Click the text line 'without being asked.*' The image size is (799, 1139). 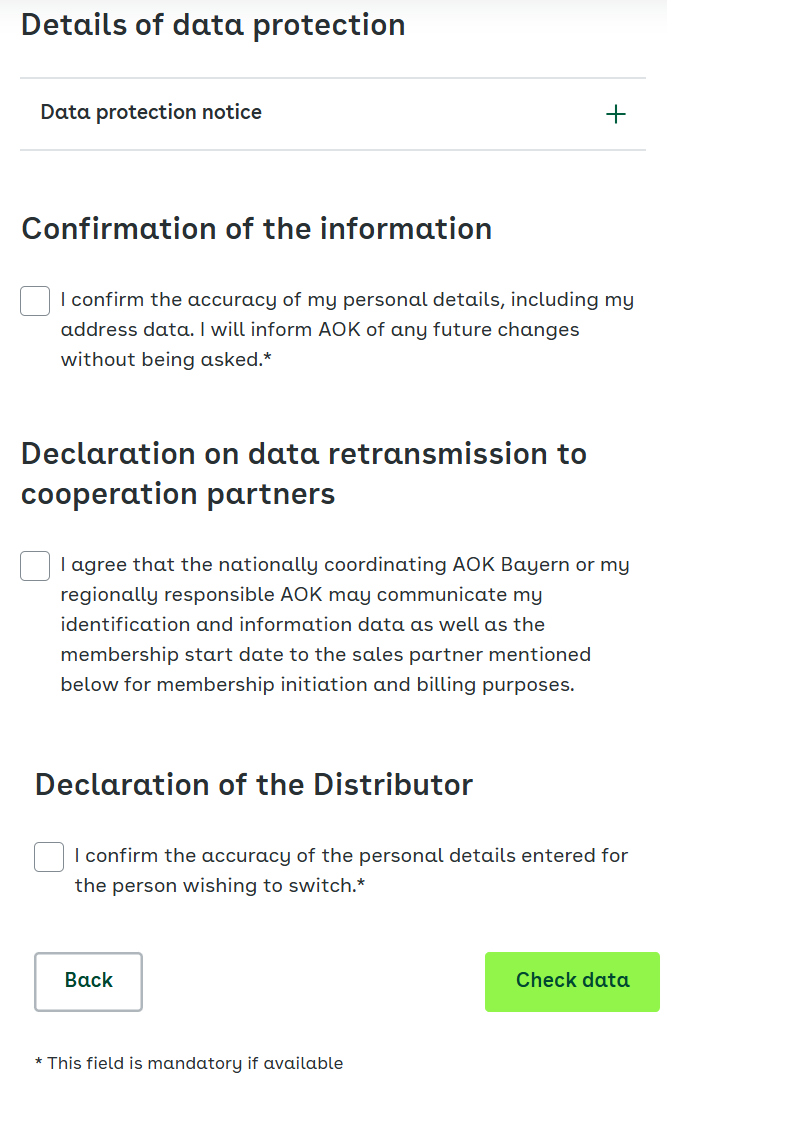(x=166, y=360)
